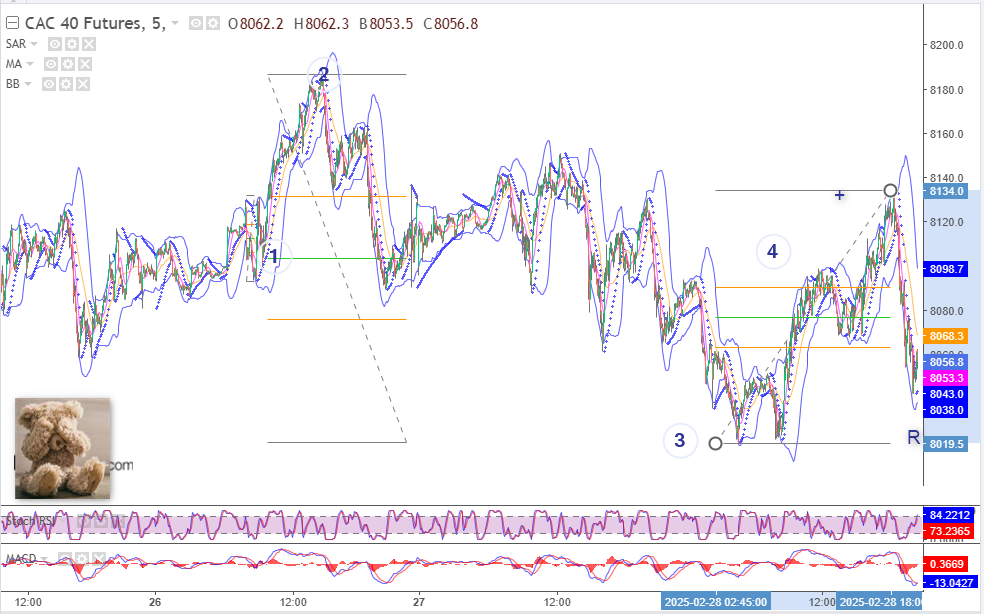Grab the lower anchor circle beside wave 3
984x614 pixels.
(715, 444)
